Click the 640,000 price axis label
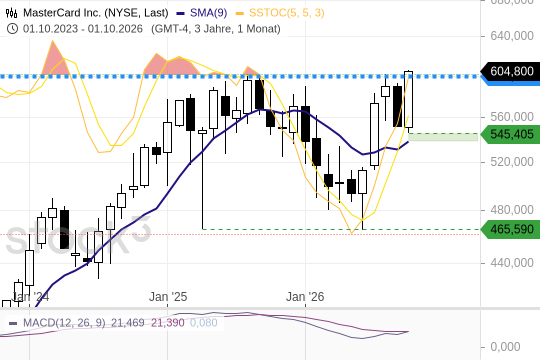This screenshot has width=540, height=360. [x=512, y=36]
